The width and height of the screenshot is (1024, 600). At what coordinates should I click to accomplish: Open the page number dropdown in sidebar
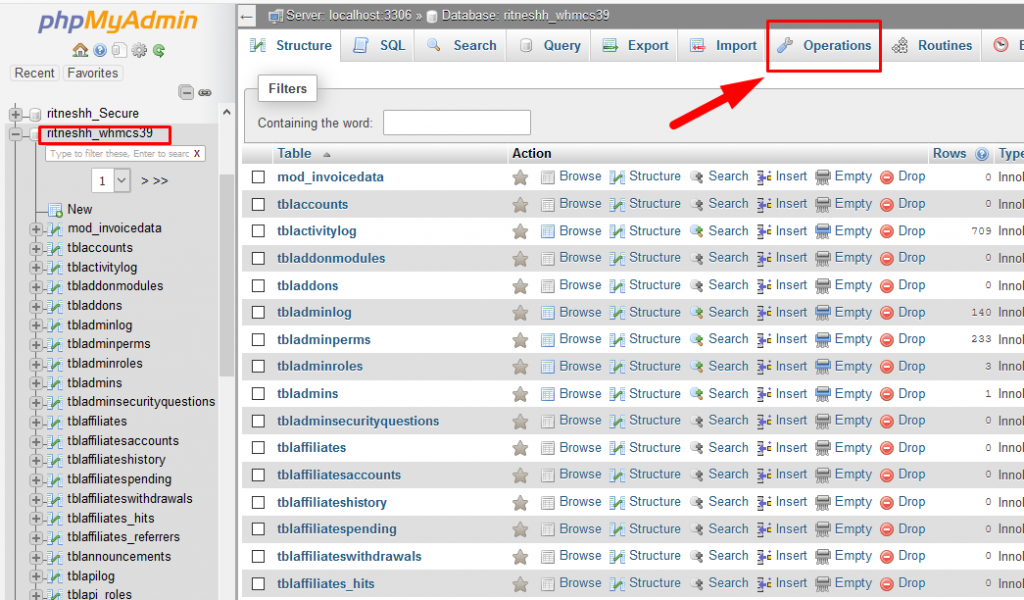coord(111,181)
